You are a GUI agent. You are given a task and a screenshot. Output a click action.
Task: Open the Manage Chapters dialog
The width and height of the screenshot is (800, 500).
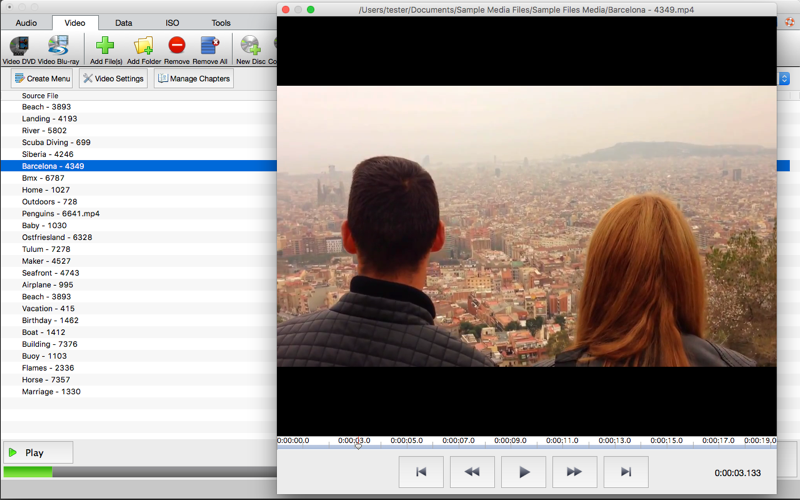coord(194,79)
